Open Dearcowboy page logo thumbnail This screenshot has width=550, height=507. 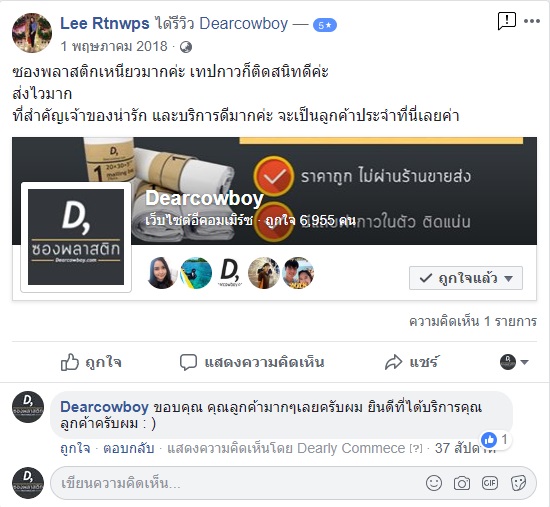coord(76,237)
